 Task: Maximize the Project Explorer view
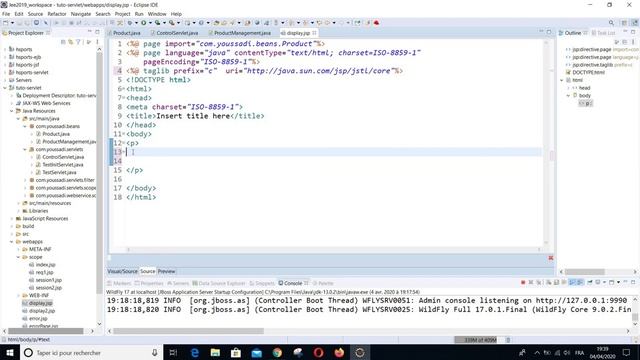[x=97, y=32]
